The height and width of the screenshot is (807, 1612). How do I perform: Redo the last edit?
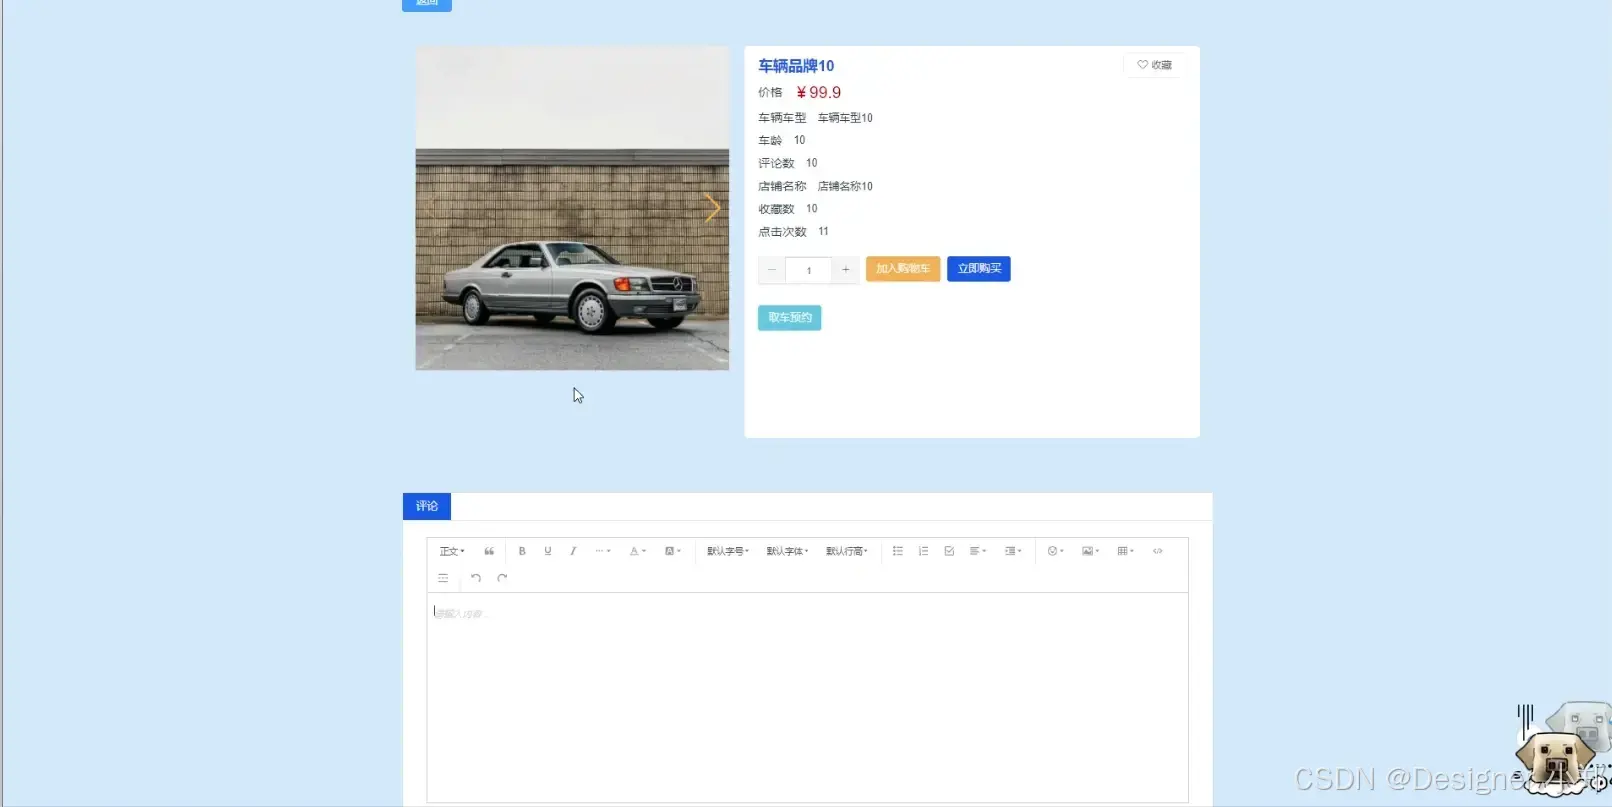[x=502, y=578]
